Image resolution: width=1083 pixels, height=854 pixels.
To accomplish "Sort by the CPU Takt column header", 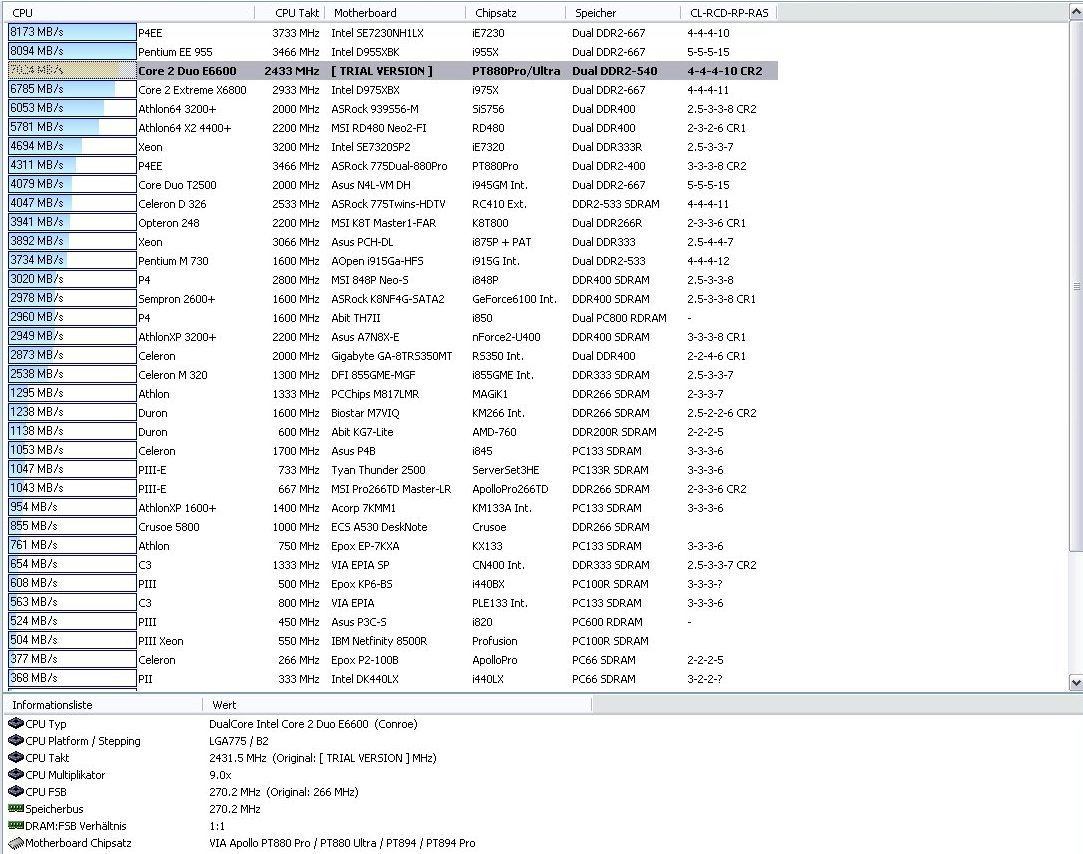I will coord(291,12).
